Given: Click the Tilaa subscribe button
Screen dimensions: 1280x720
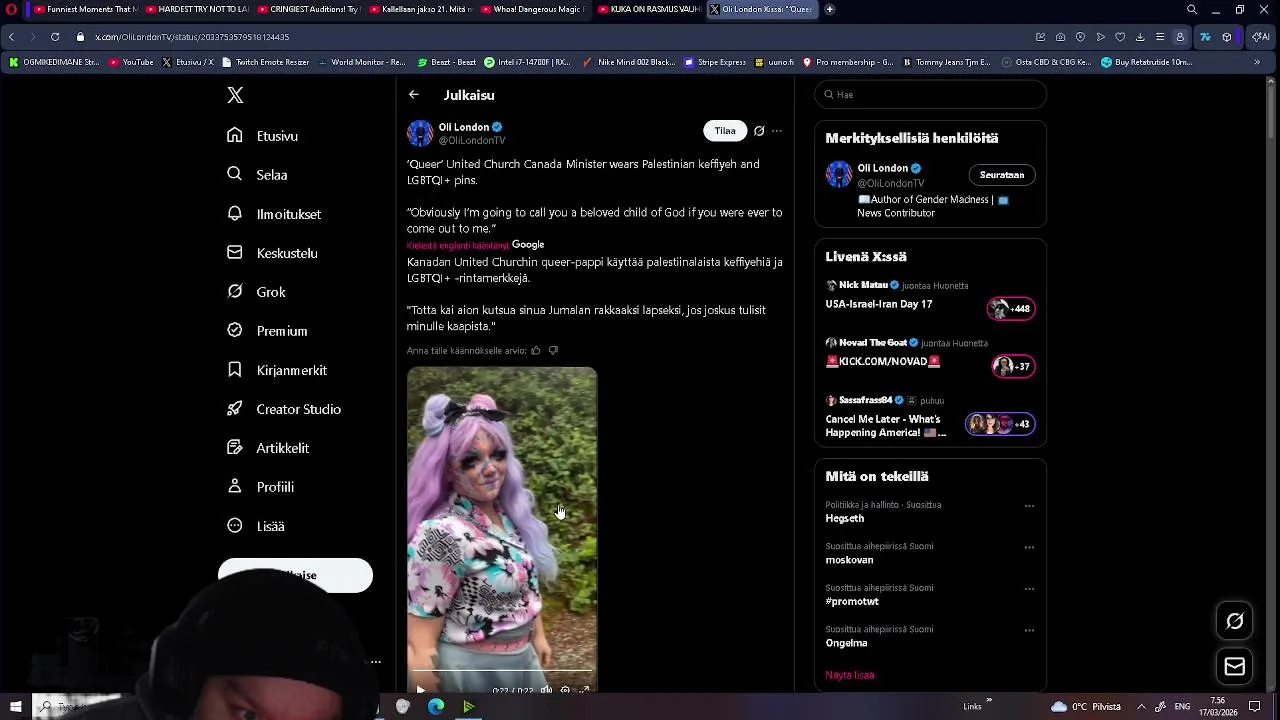Looking at the screenshot, I should point(725,131).
